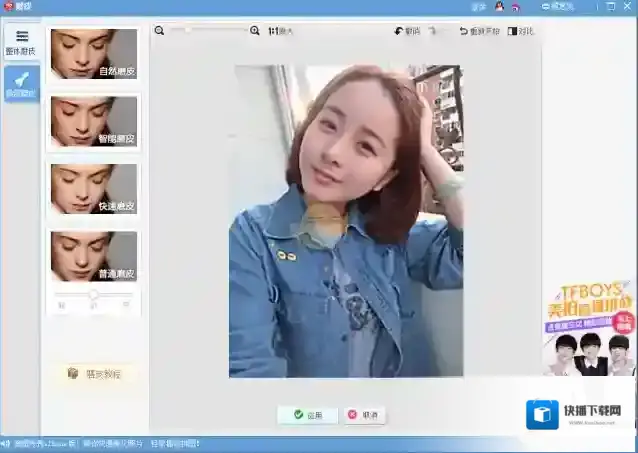Click the user avatar icon in title bar
638x453 pixels.
[x=499, y=6]
